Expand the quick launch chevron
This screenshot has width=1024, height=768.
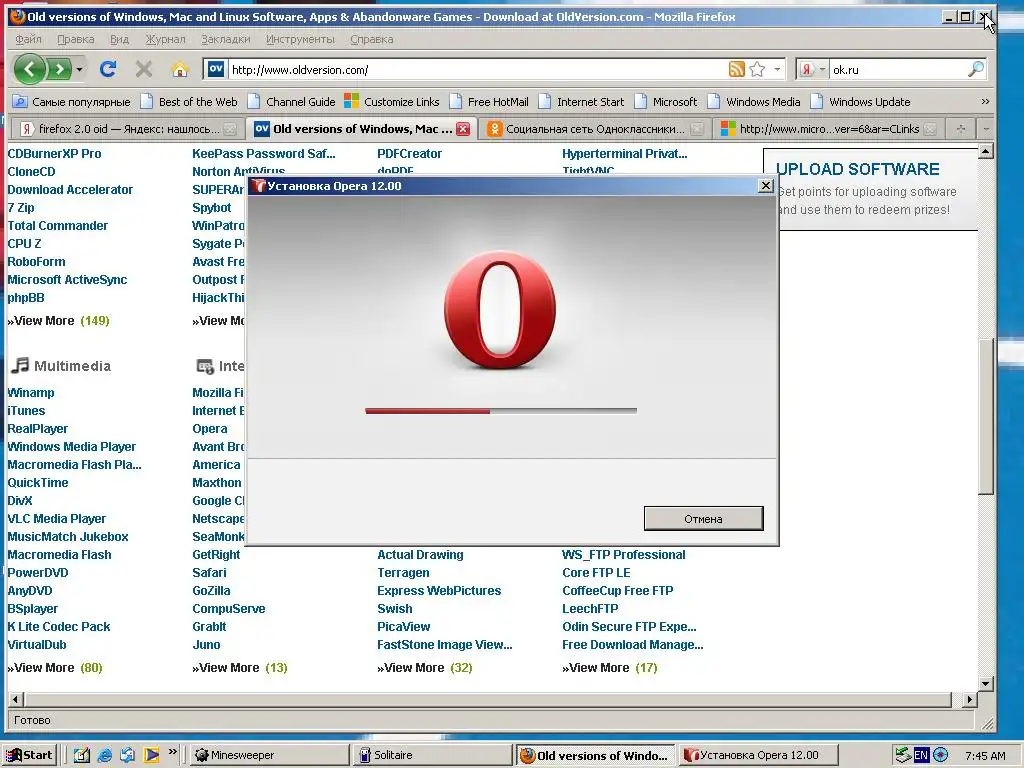pos(172,752)
